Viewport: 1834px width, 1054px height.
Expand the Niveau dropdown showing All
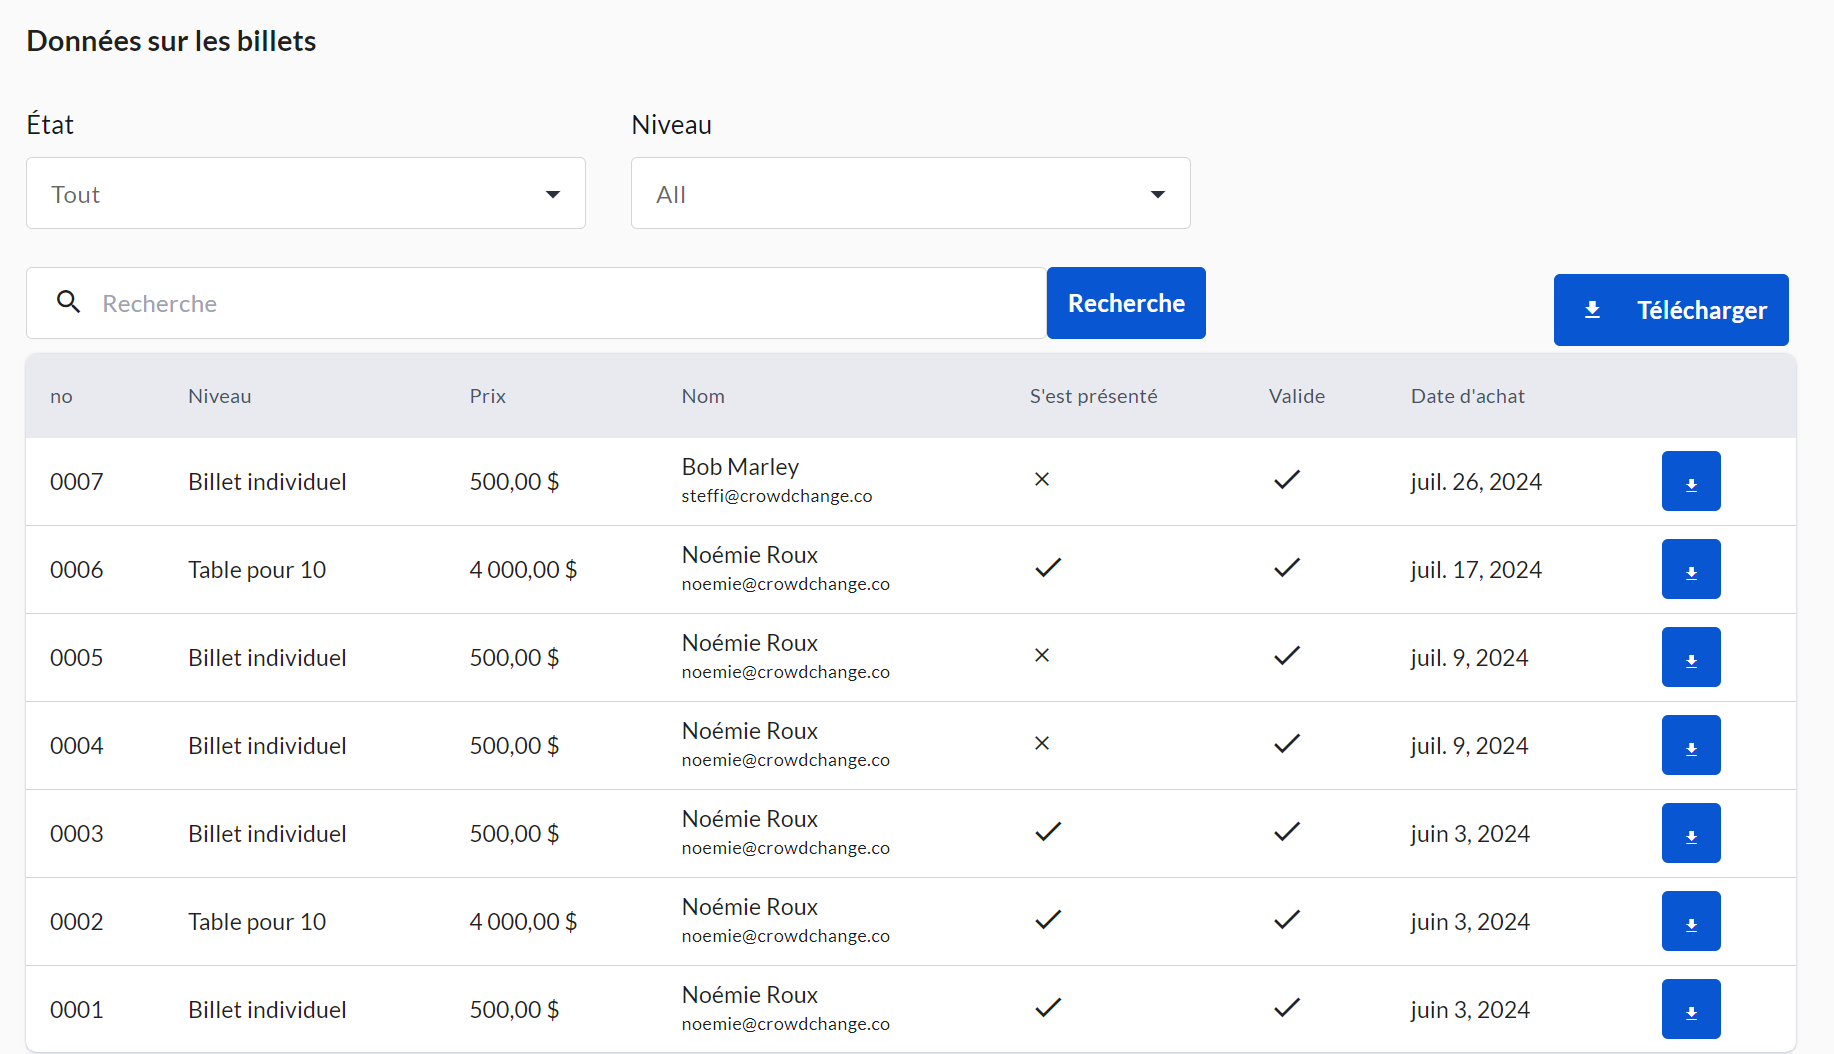(910, 193)
